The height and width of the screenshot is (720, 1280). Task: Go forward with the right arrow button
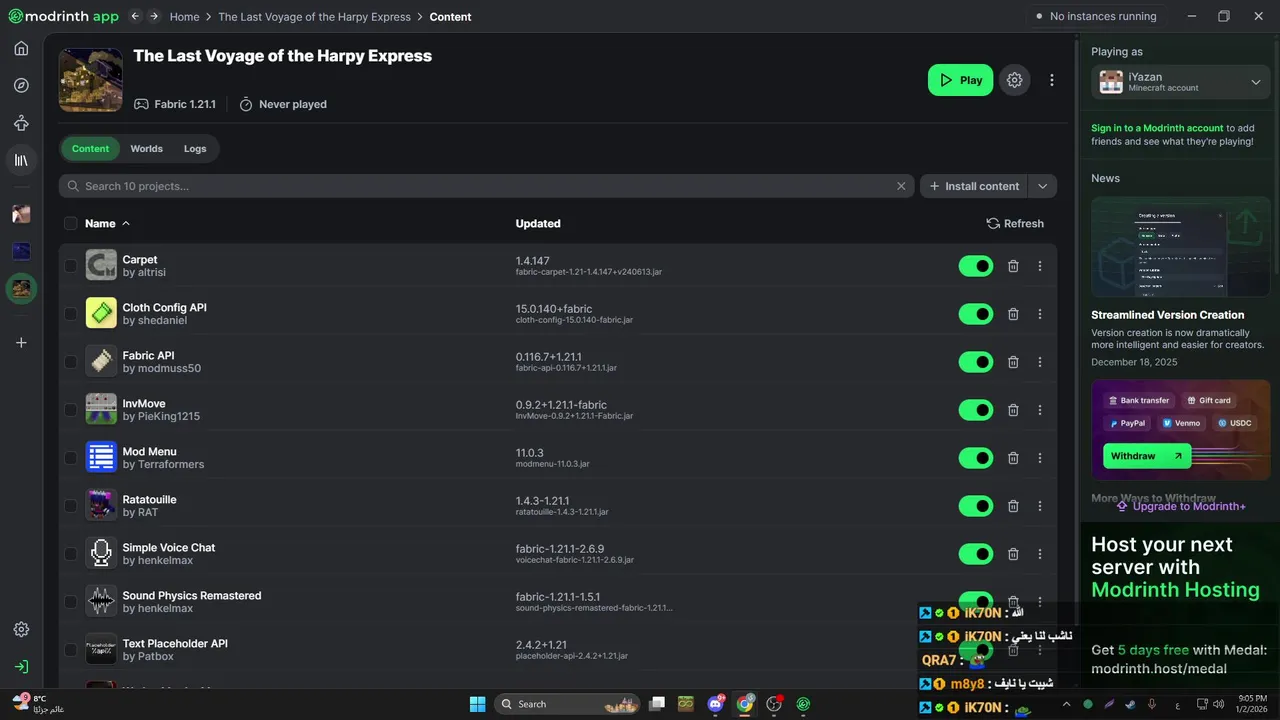pyautogui.click(x=154, y=16)
